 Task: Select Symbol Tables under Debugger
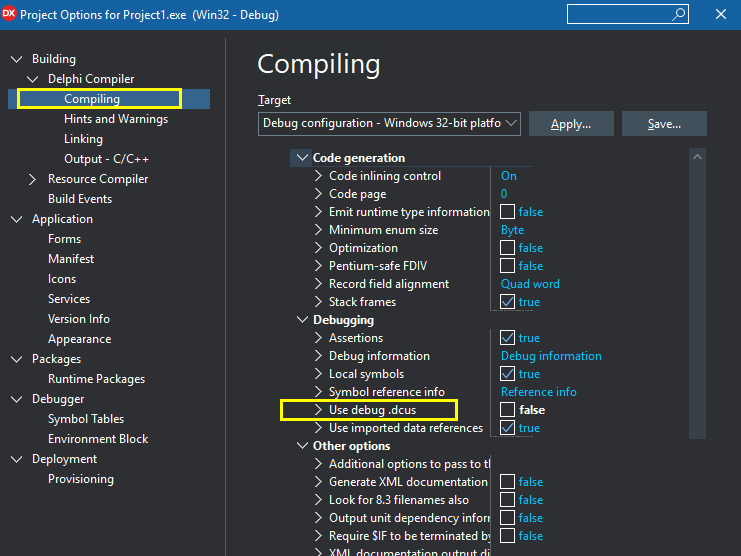(x=86, y=419)
